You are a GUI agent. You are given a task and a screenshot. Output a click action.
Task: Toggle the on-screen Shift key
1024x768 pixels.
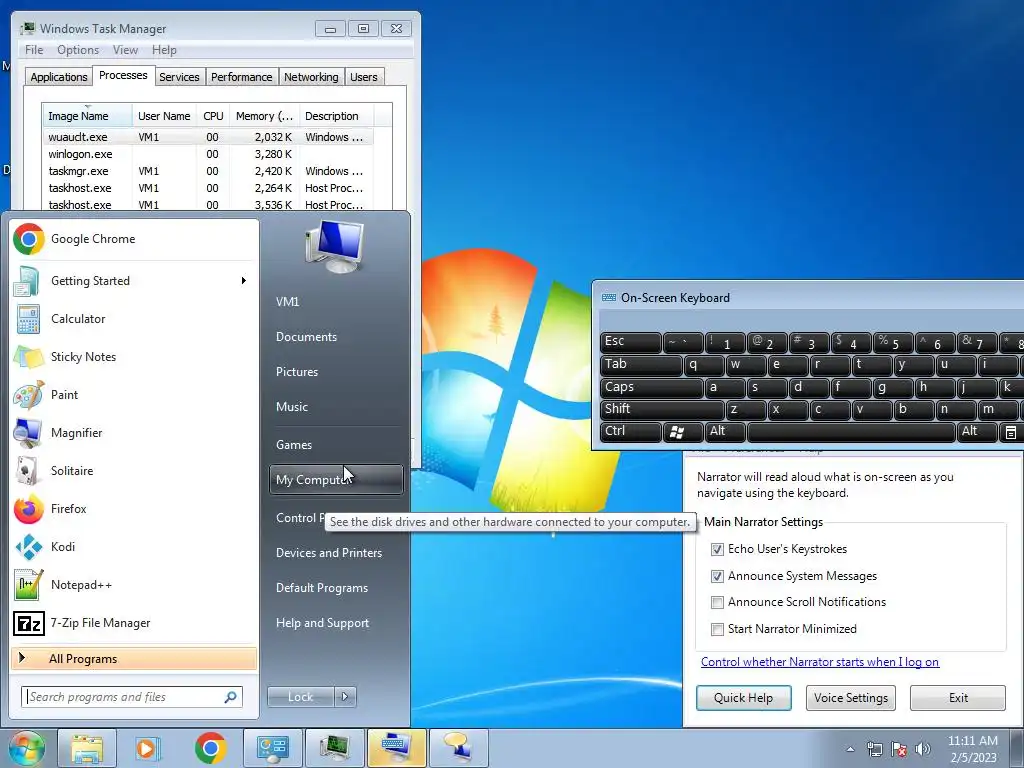click(662, 409)
